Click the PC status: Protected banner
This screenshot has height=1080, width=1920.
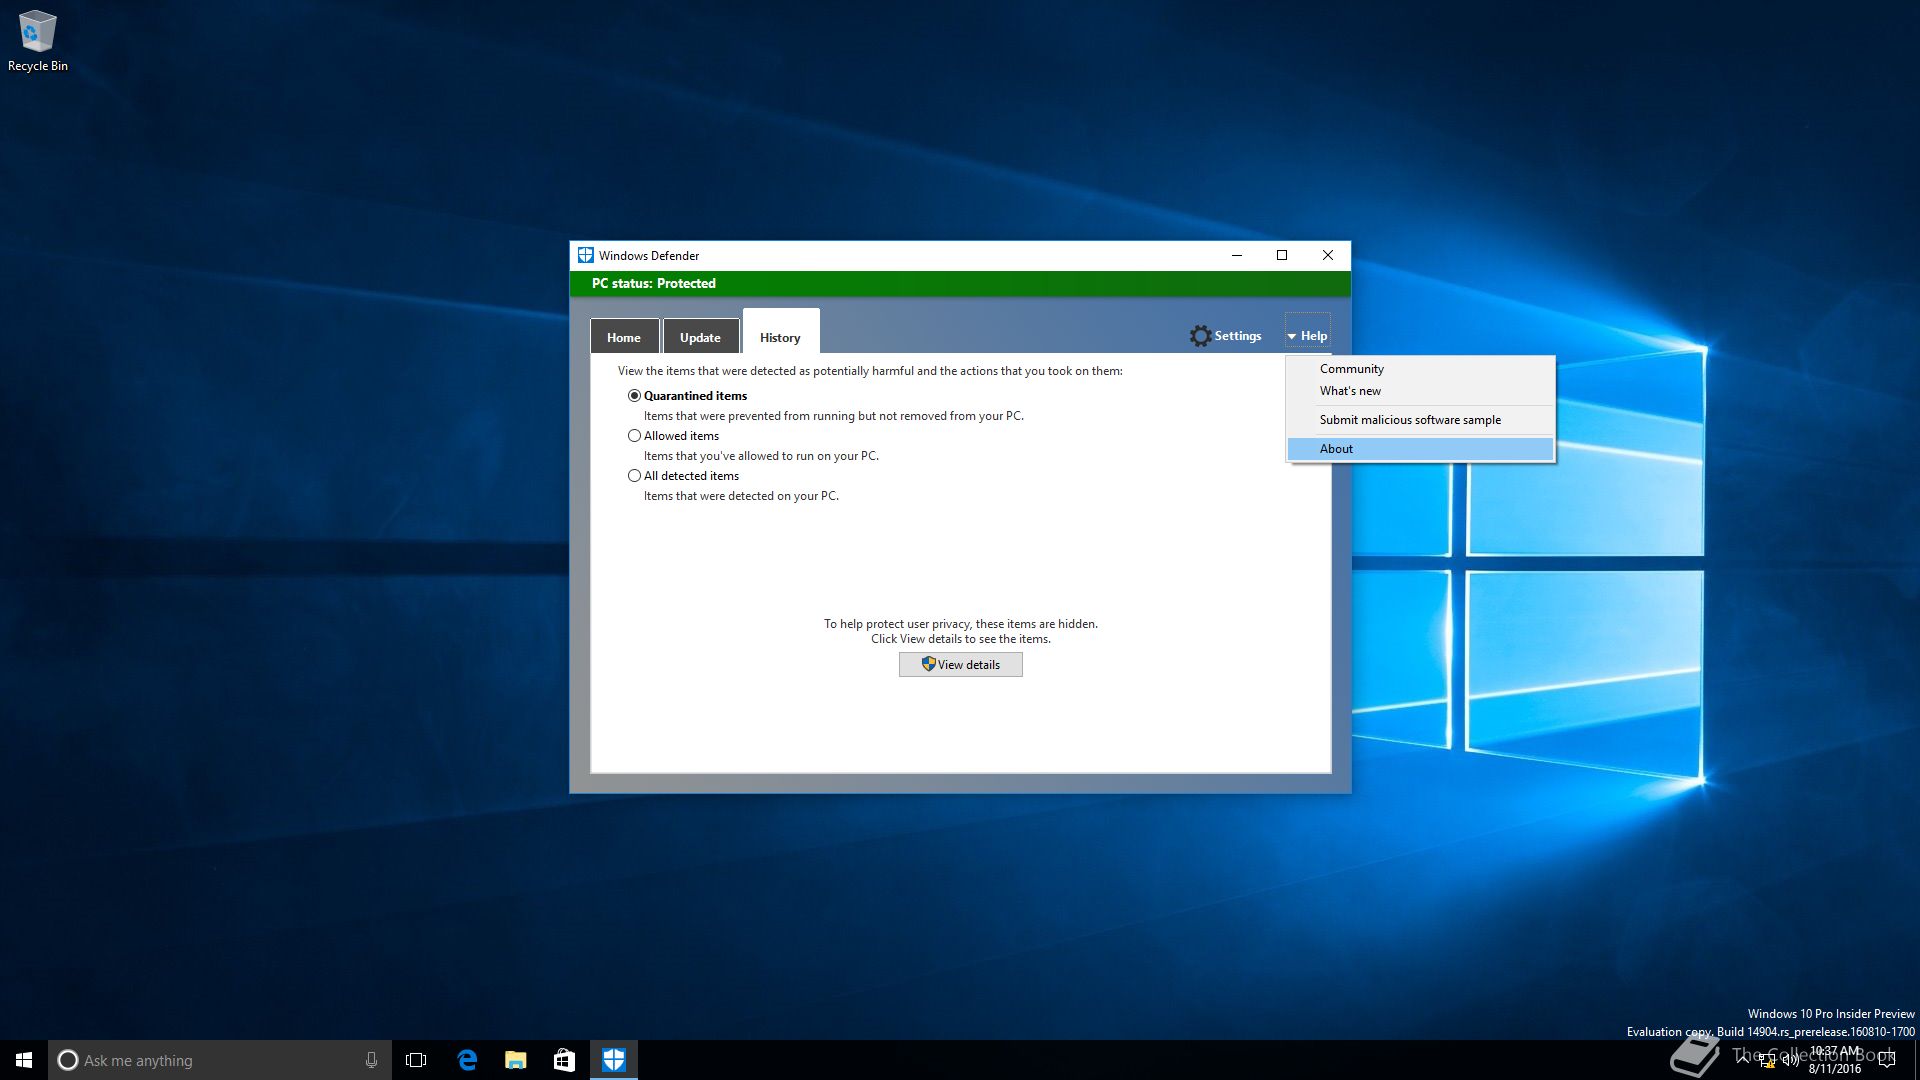(960, 284)
